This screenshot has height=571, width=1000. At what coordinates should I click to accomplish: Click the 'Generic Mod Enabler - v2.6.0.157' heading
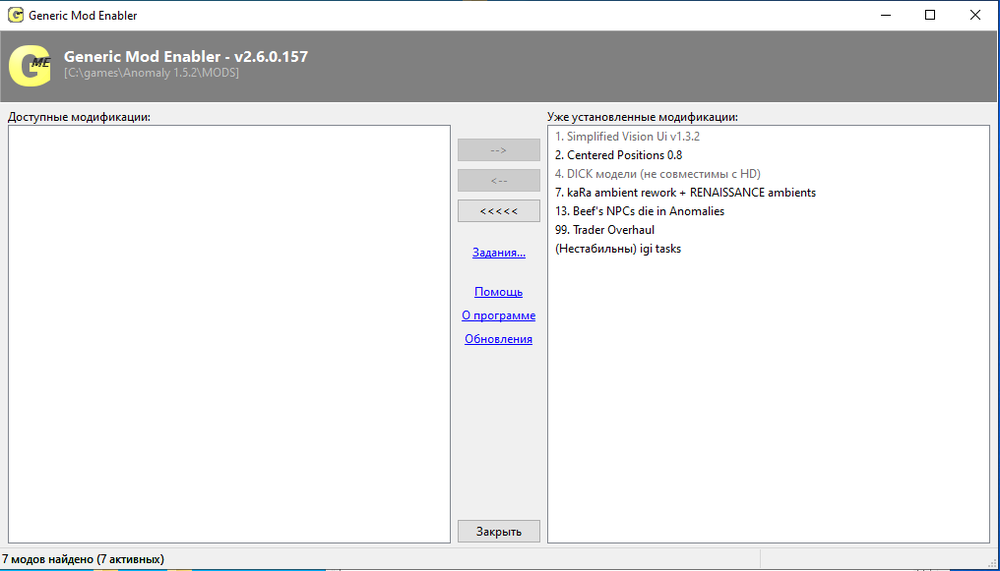click(x=186, y=56)
